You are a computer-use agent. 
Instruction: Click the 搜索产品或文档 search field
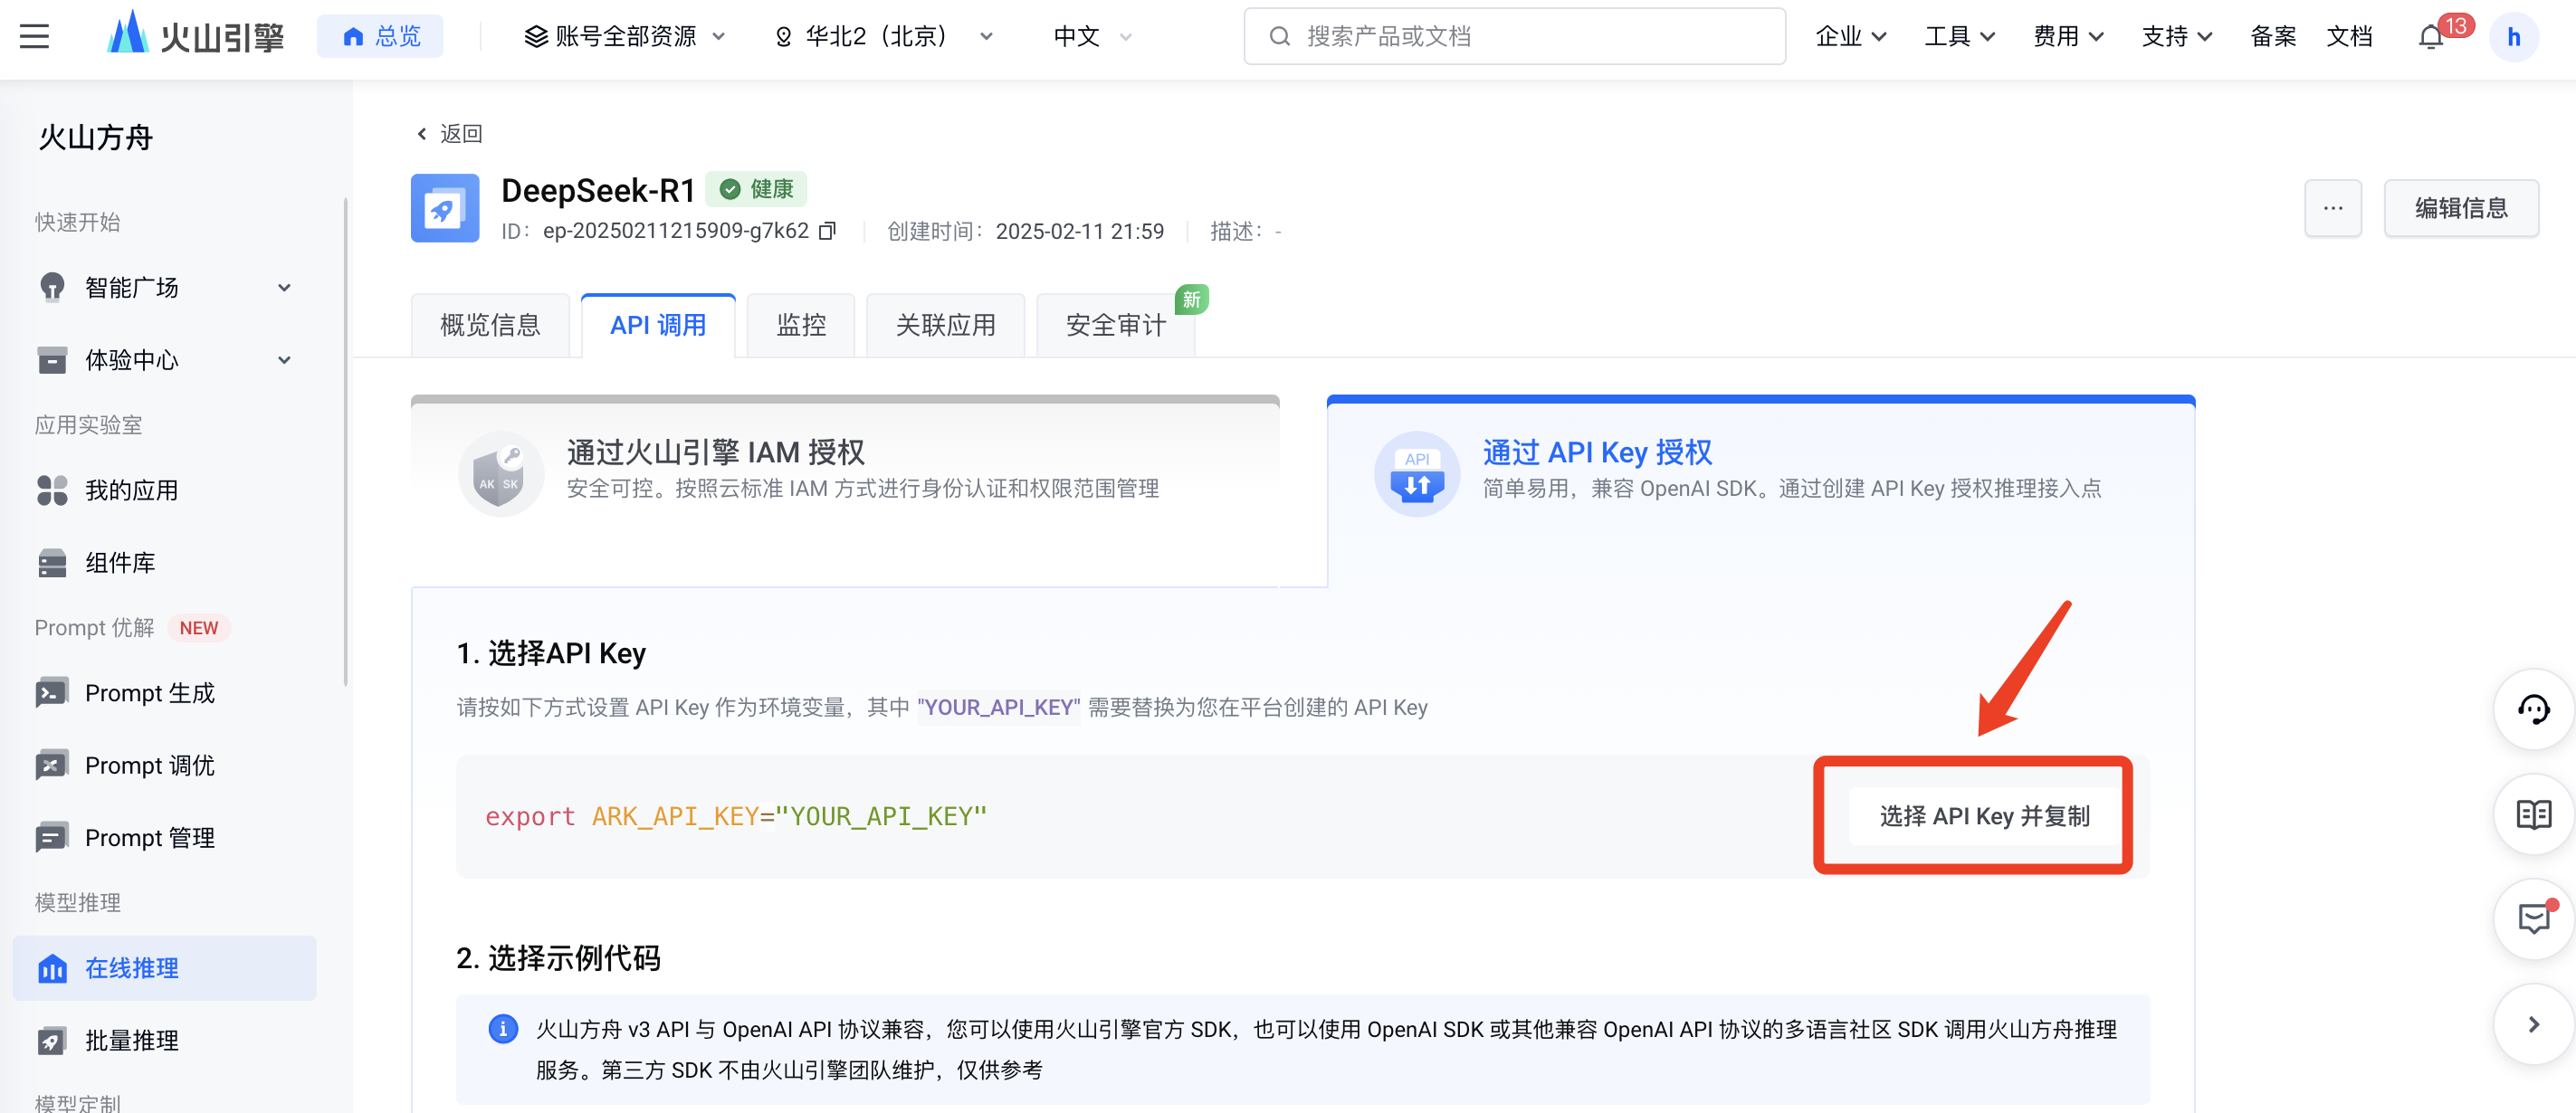[1513, 37]
